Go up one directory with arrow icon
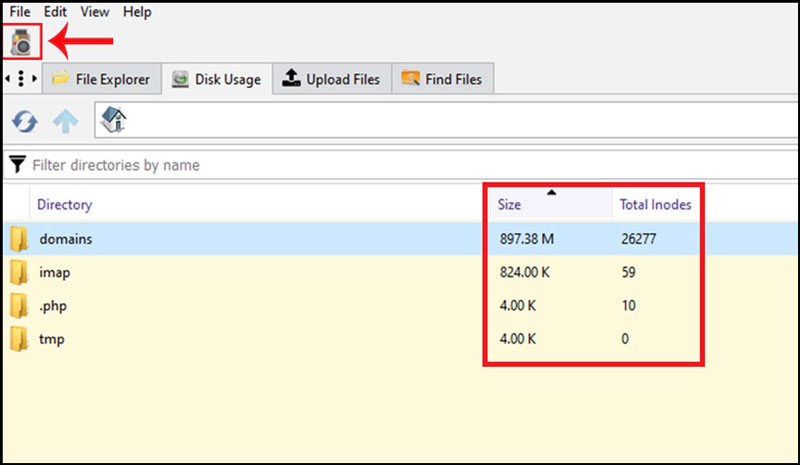The height and width of the screenshot is (465, 800). pos(65,122)
